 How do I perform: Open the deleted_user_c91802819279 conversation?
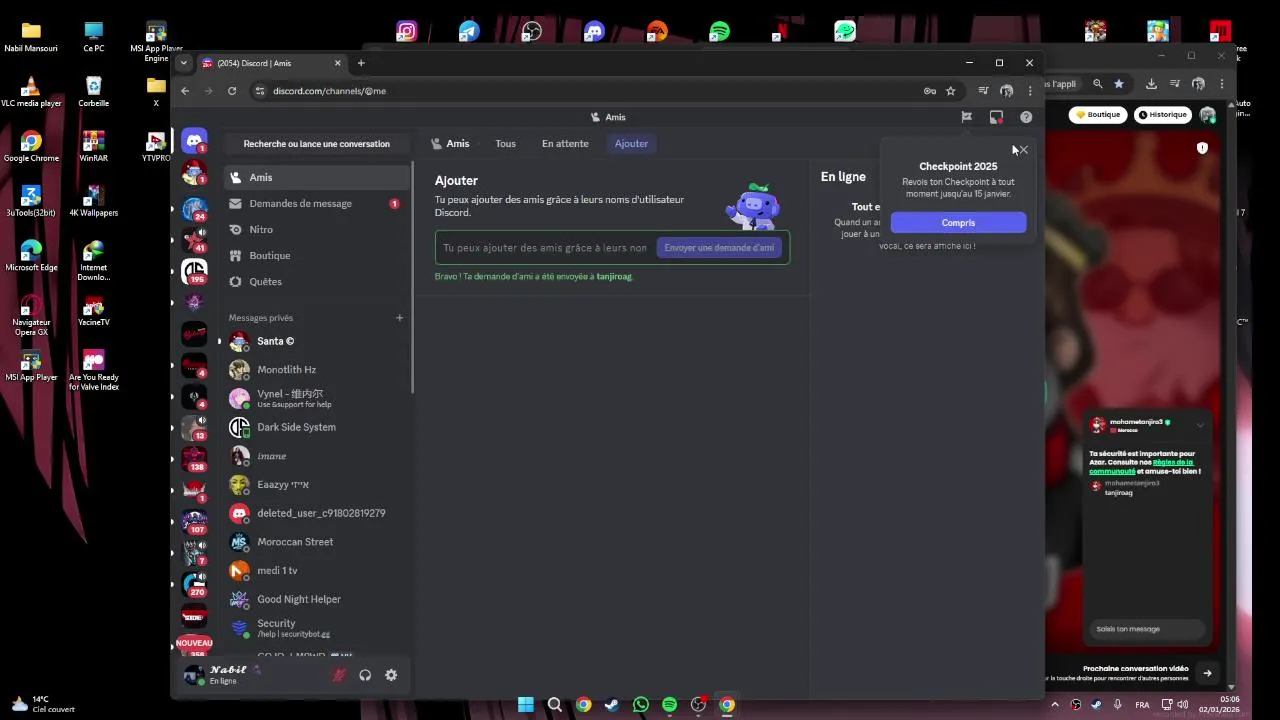point(316,514)
